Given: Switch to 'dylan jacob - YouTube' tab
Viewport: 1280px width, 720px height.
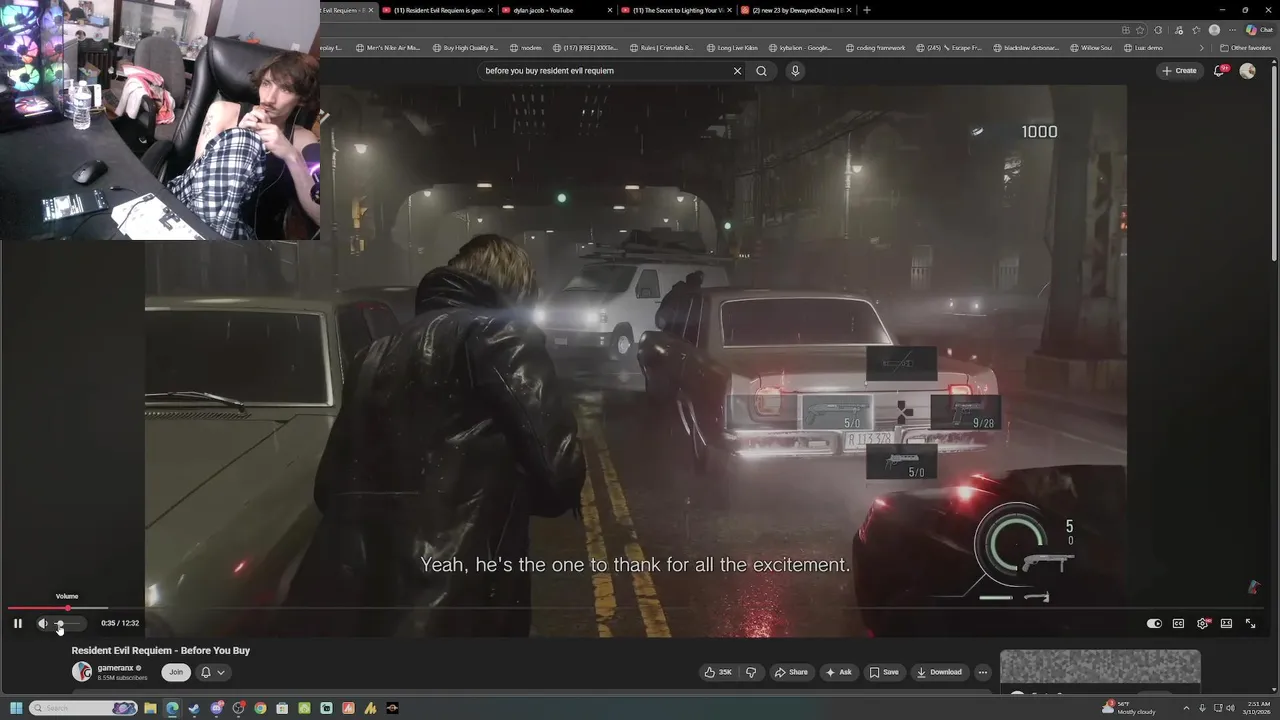Looking at the screenshot, I should (557, 10).
